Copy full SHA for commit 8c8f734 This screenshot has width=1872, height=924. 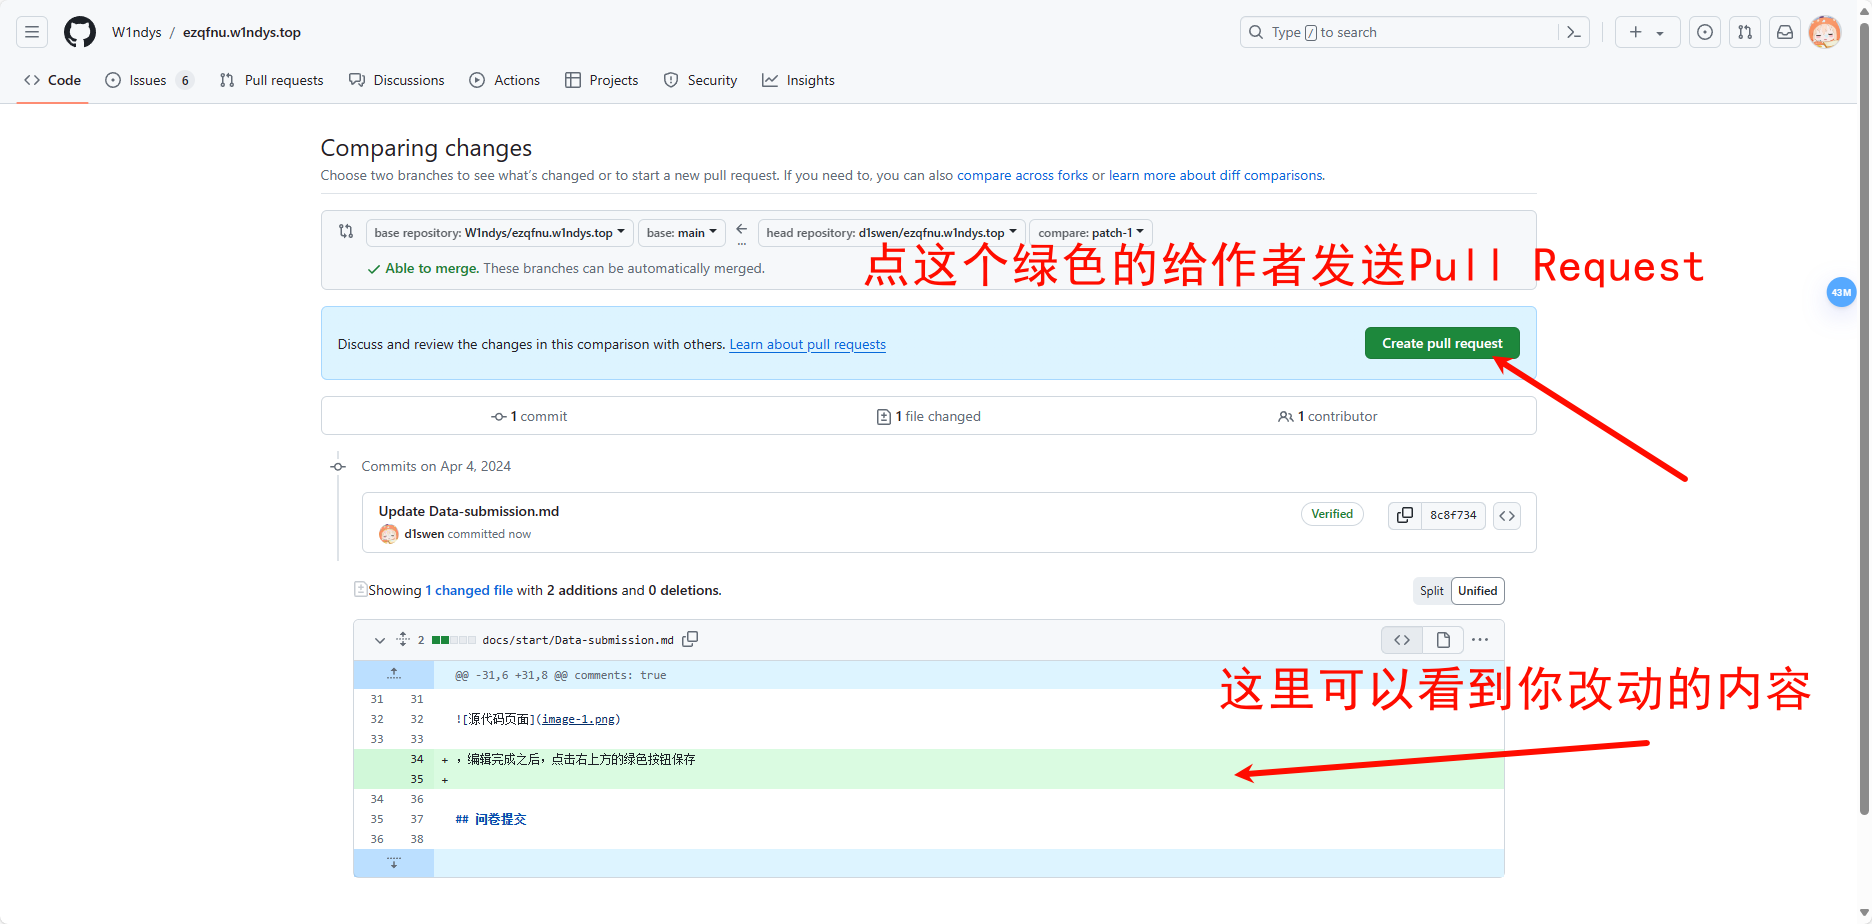(1405, 515)
